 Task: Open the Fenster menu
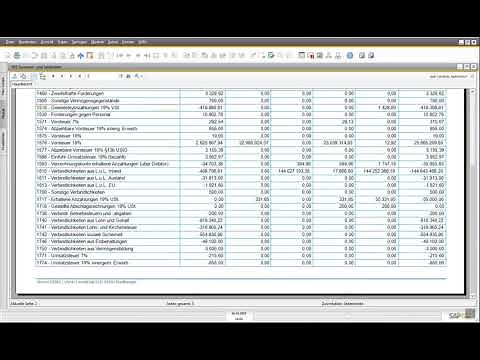[x=128, y=42]
